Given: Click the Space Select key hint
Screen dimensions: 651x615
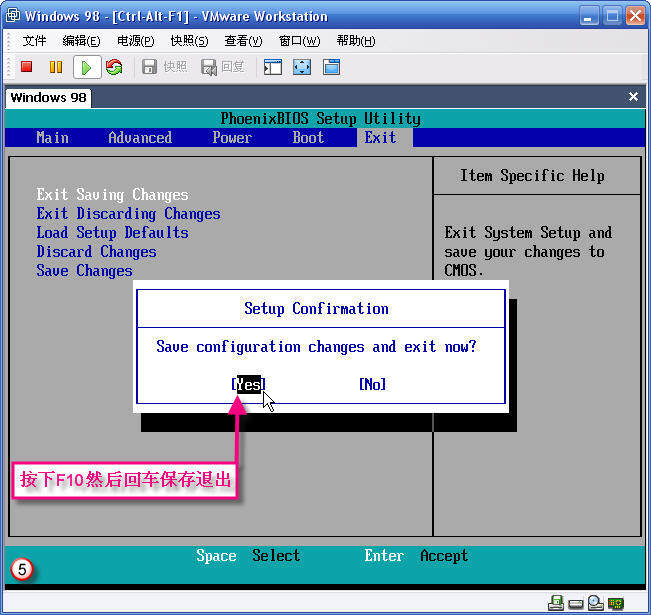Looking at the screenshot, I should pos(248,556).
